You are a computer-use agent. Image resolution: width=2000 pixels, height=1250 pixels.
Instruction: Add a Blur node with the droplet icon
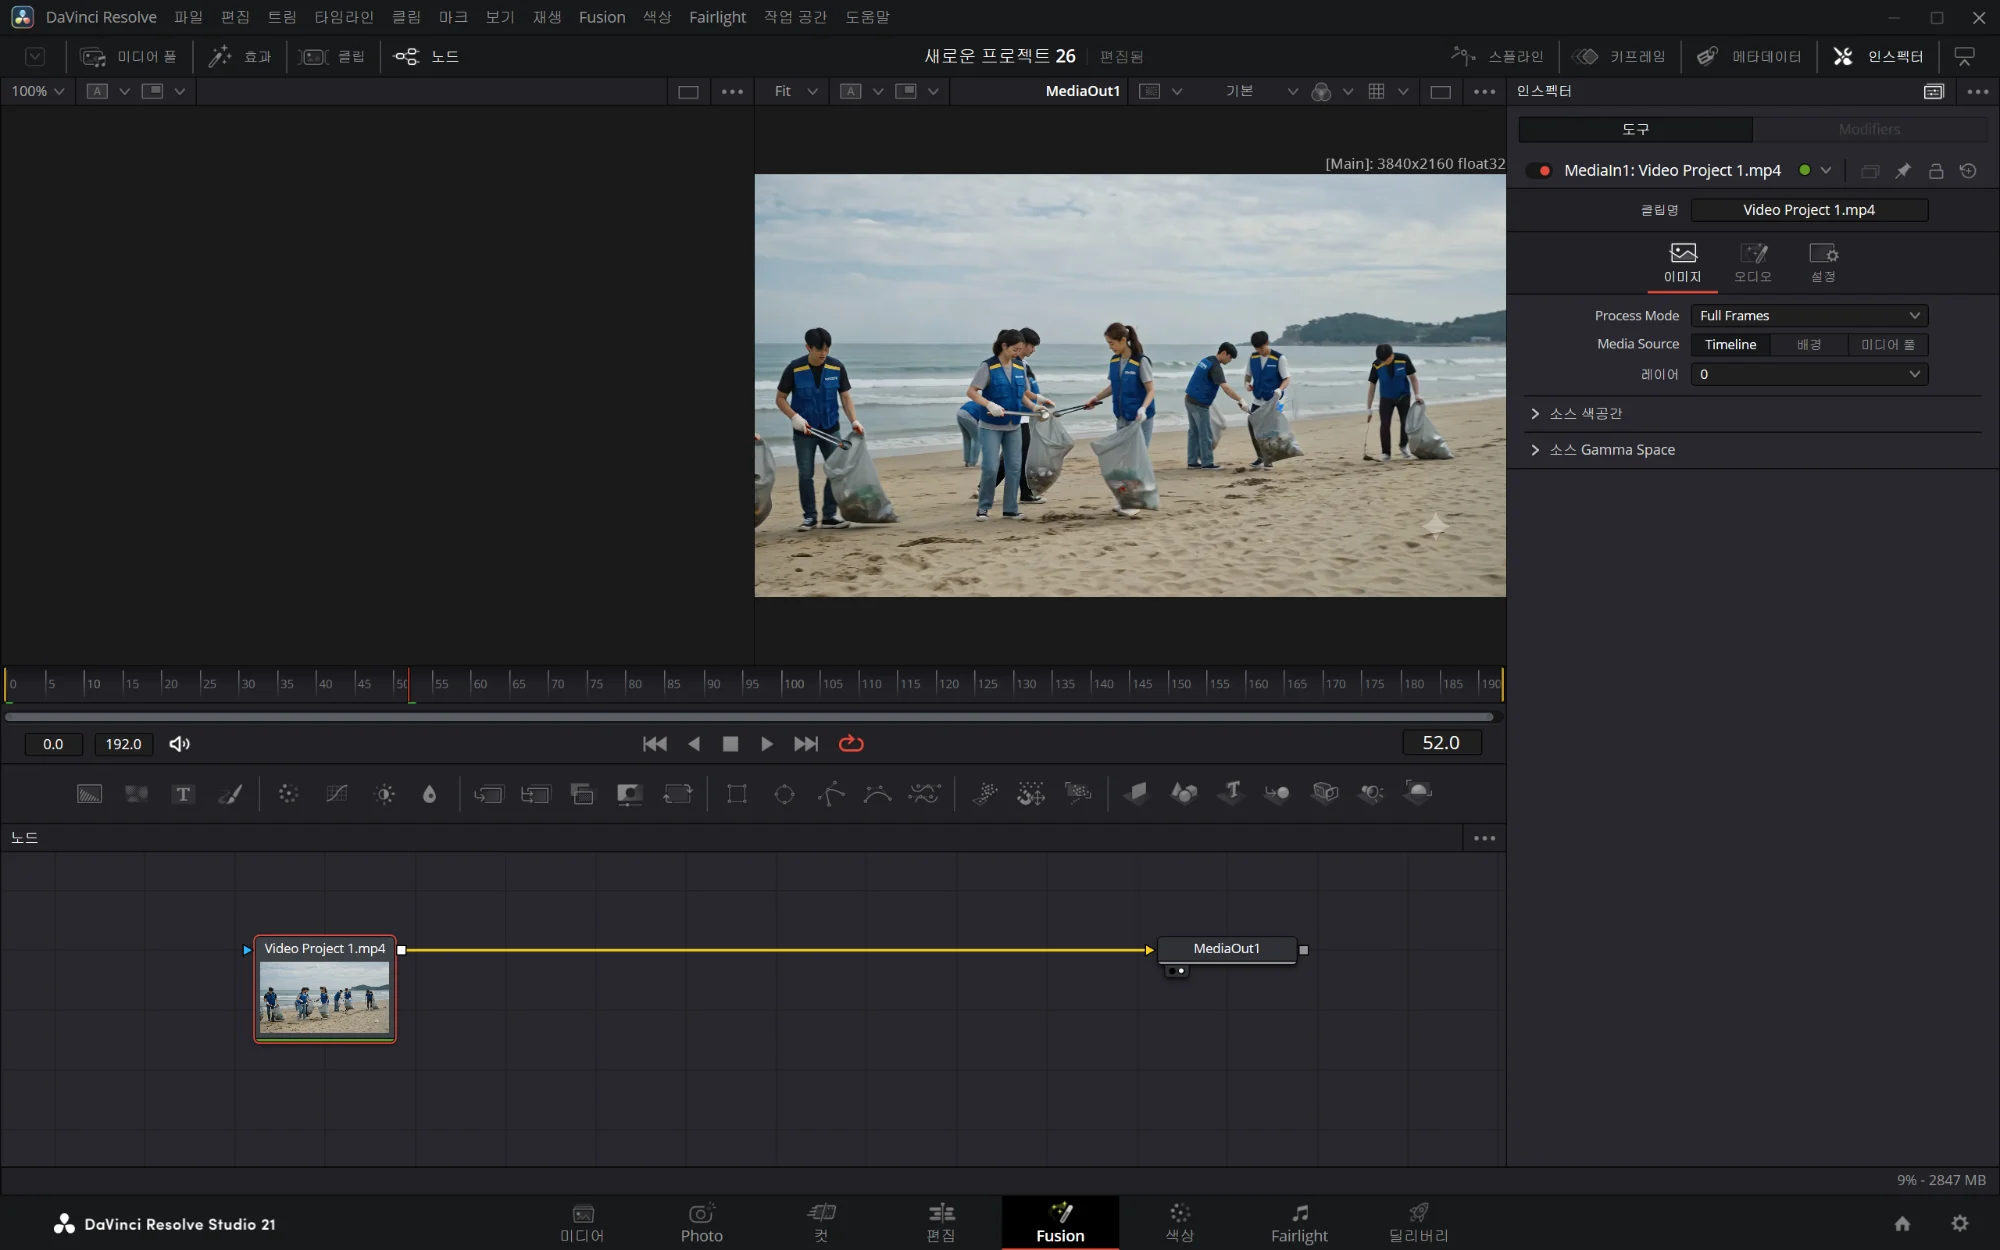430,794
